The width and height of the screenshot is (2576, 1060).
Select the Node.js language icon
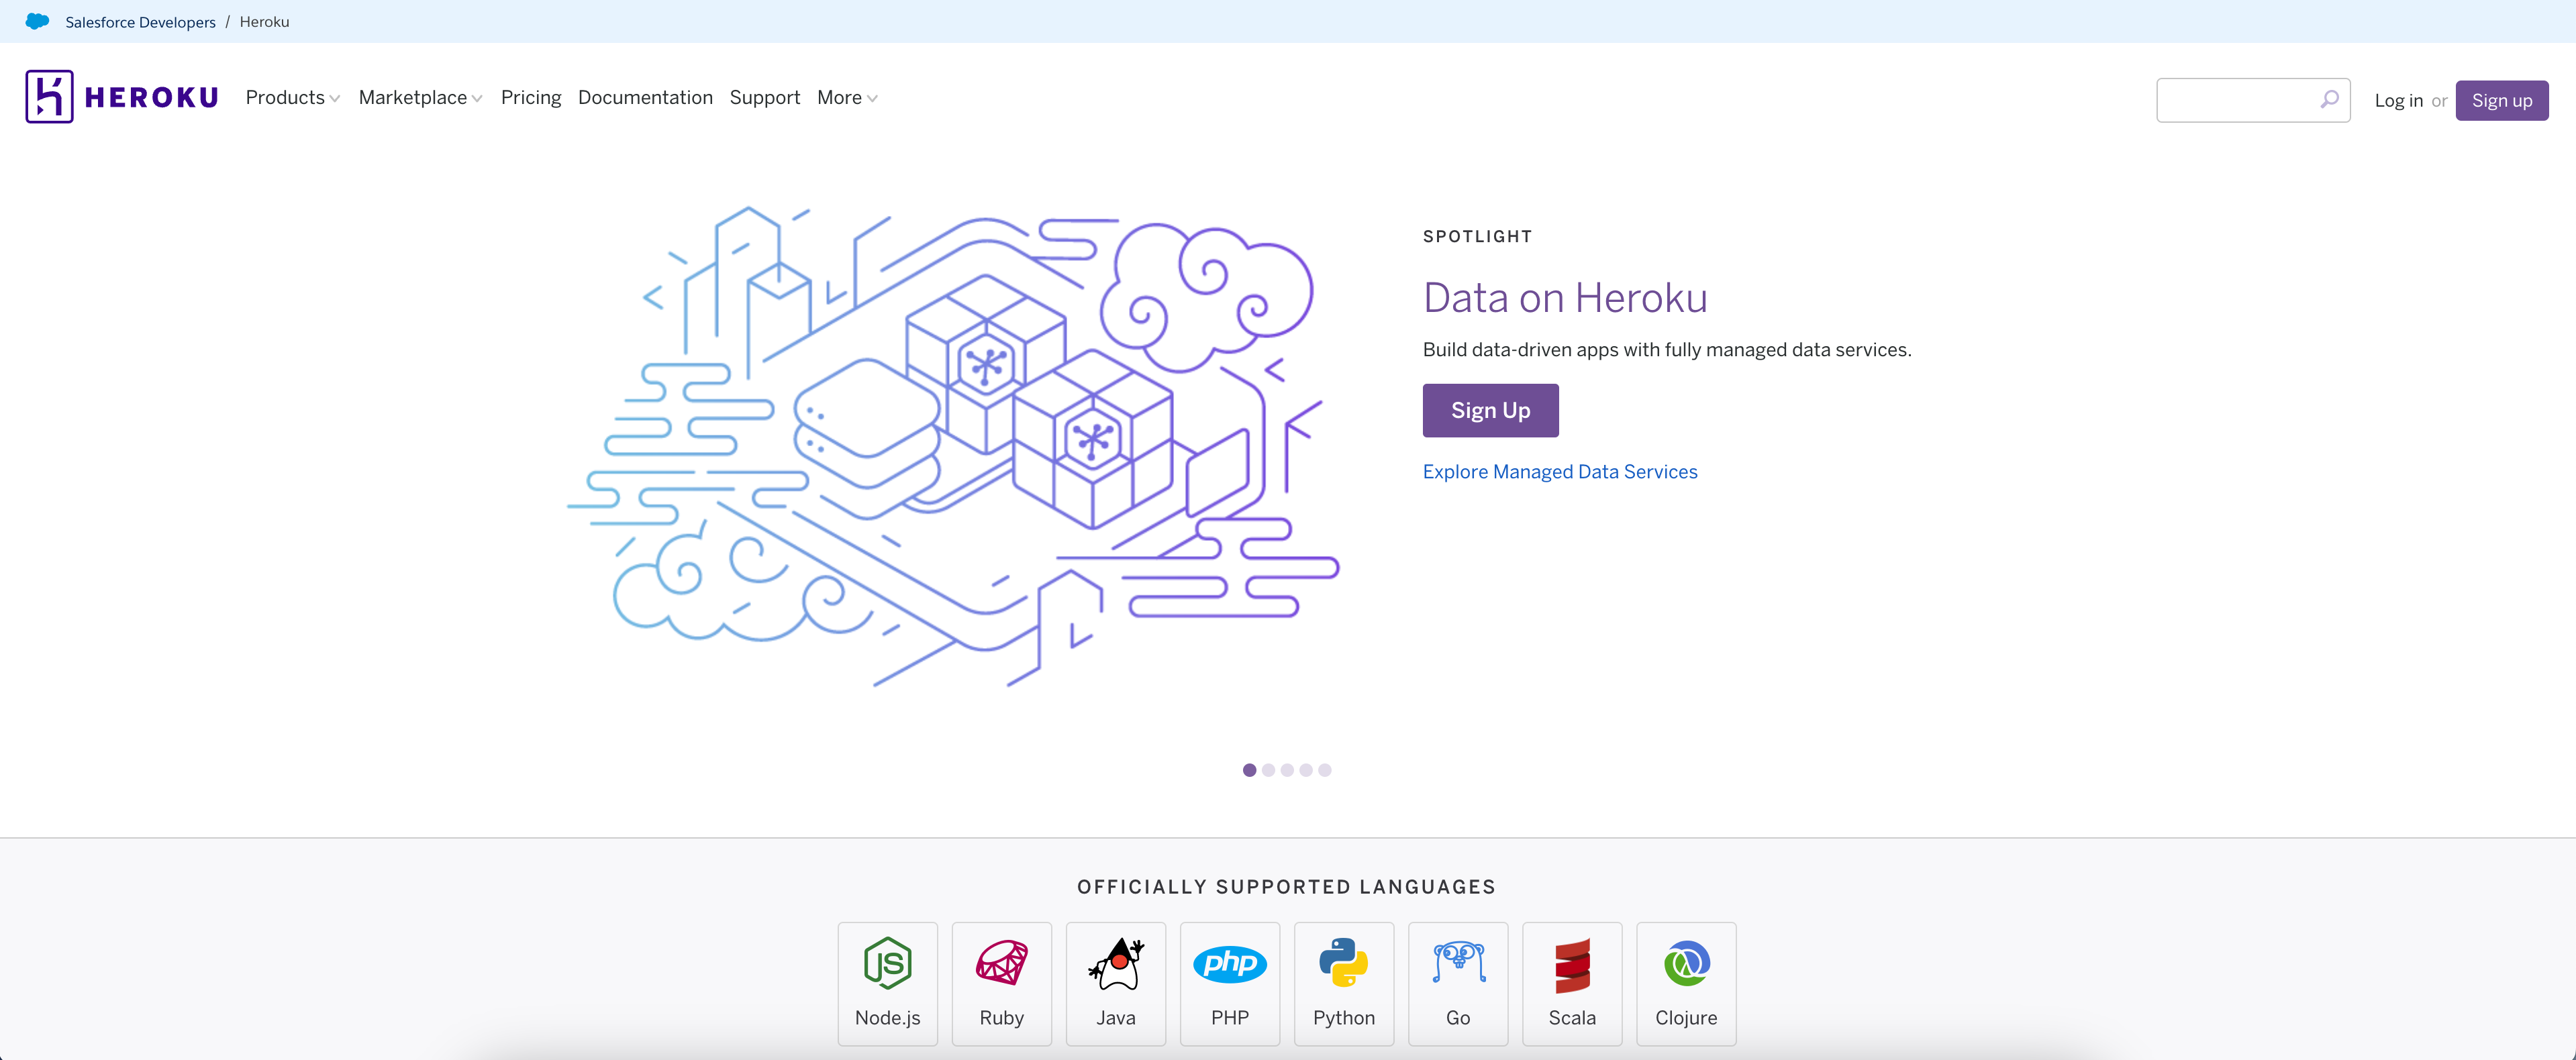(887, 963)
